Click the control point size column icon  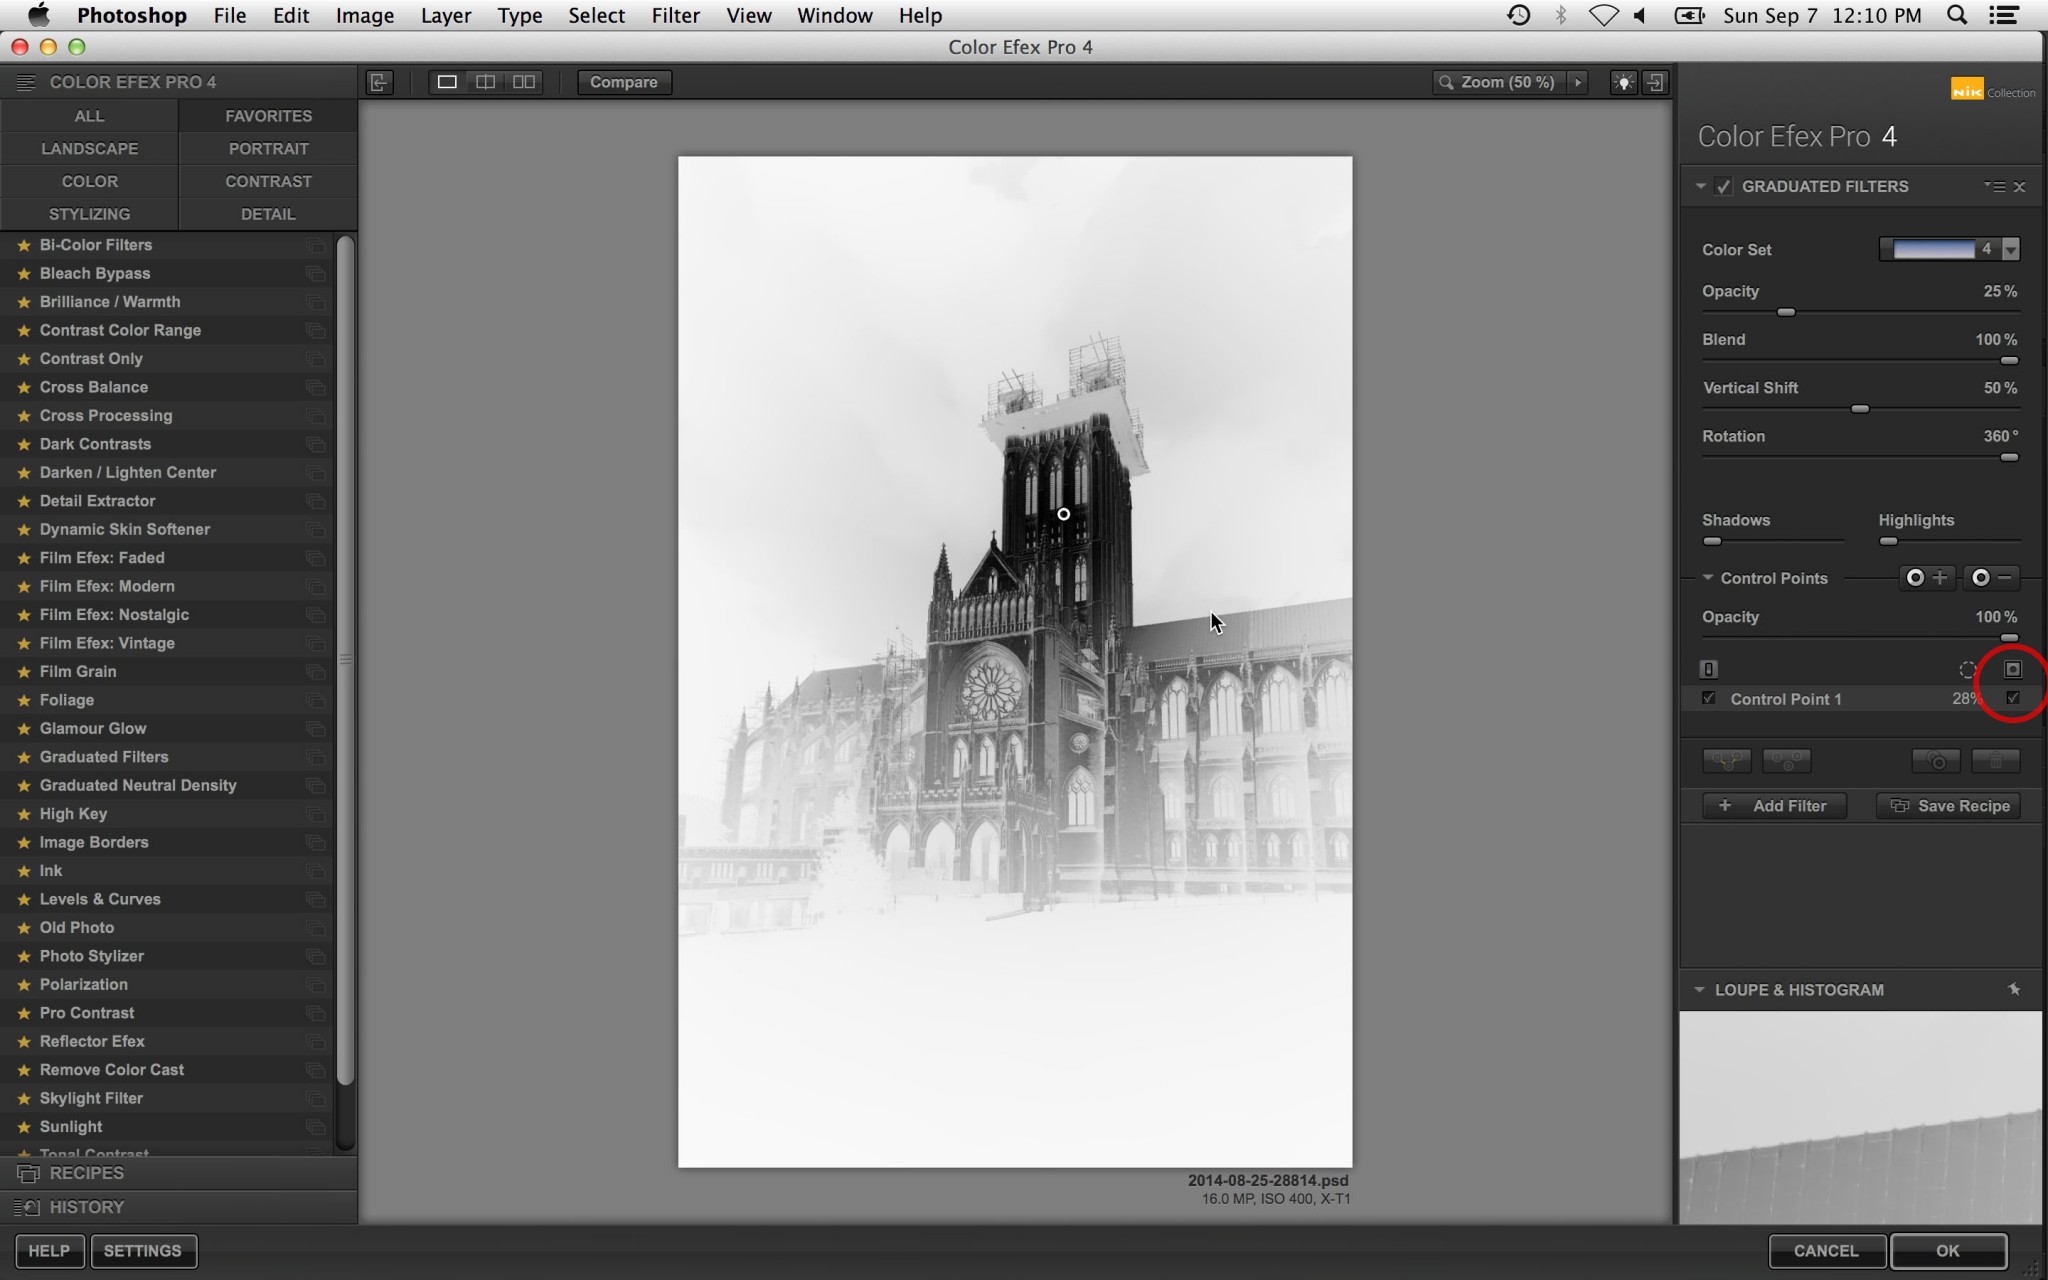pyautogui.click(x=1968, y=670)
